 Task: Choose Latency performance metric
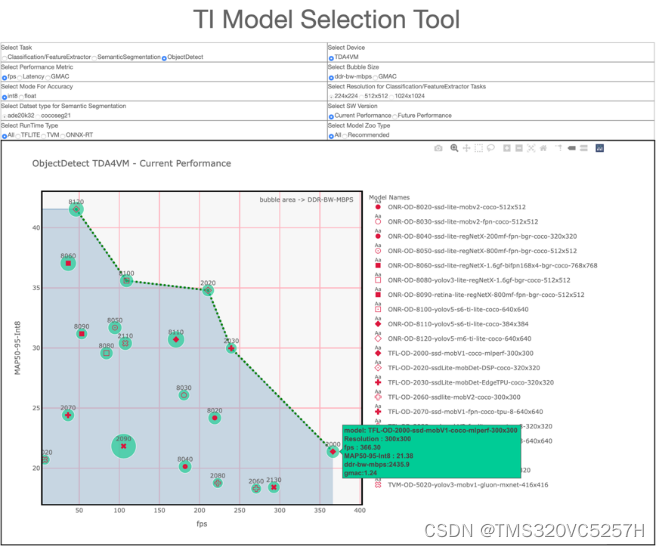(x=19, y=78)
